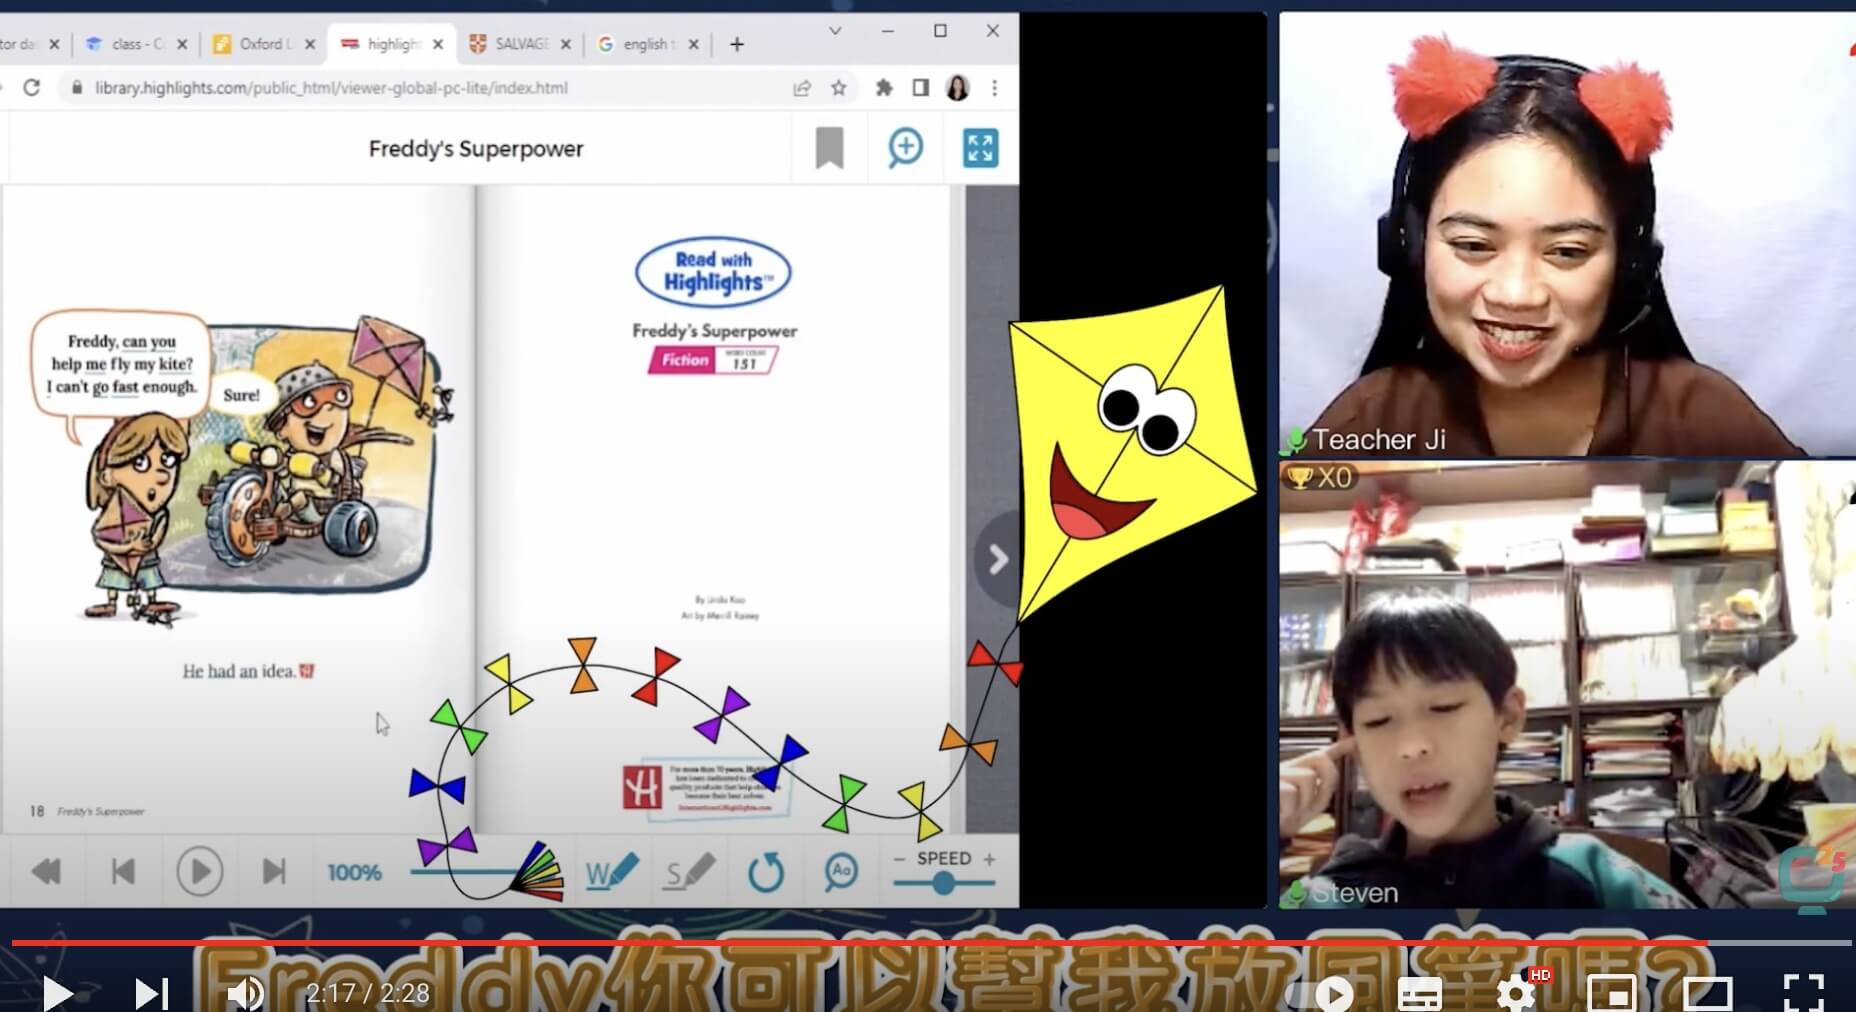Skip to the next page in reader
1856x1012 pixels.
(274, 872)
